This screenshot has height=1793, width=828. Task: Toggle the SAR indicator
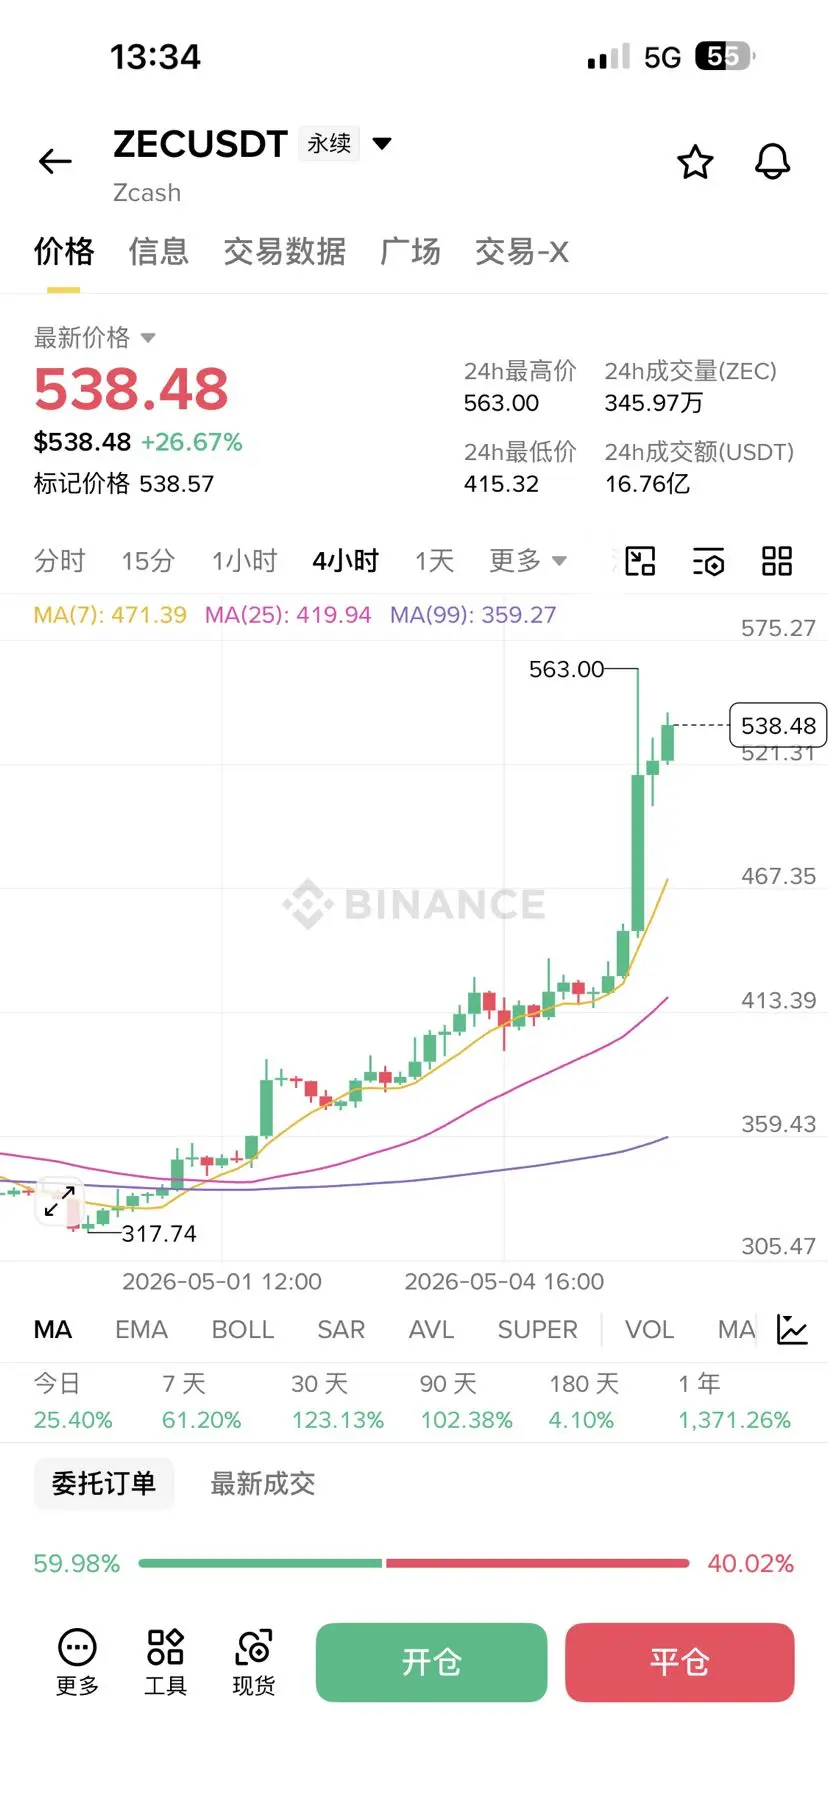click(341, 1330)
